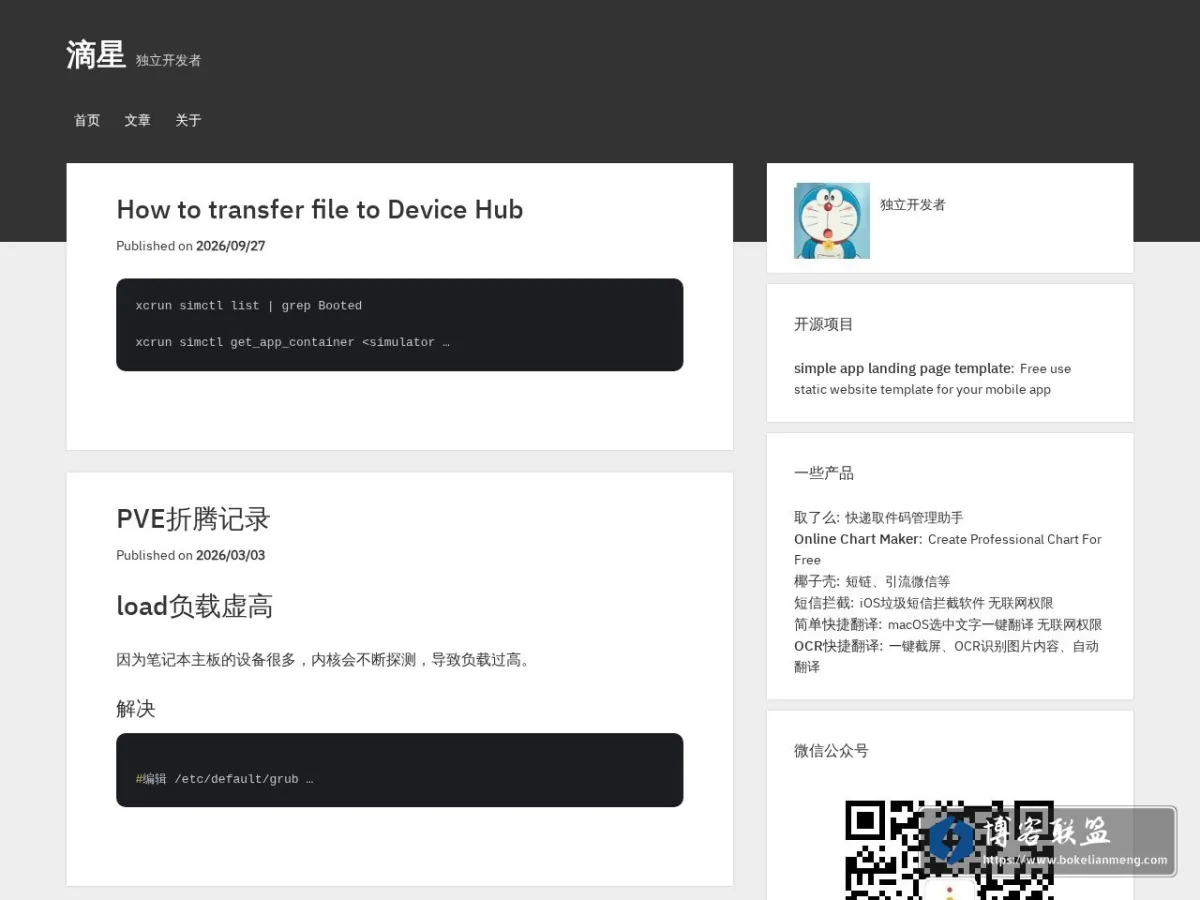Viewport: 1200px width, 900px height.
Task: Click the 一些产品 widget heading
Action: 824,473
